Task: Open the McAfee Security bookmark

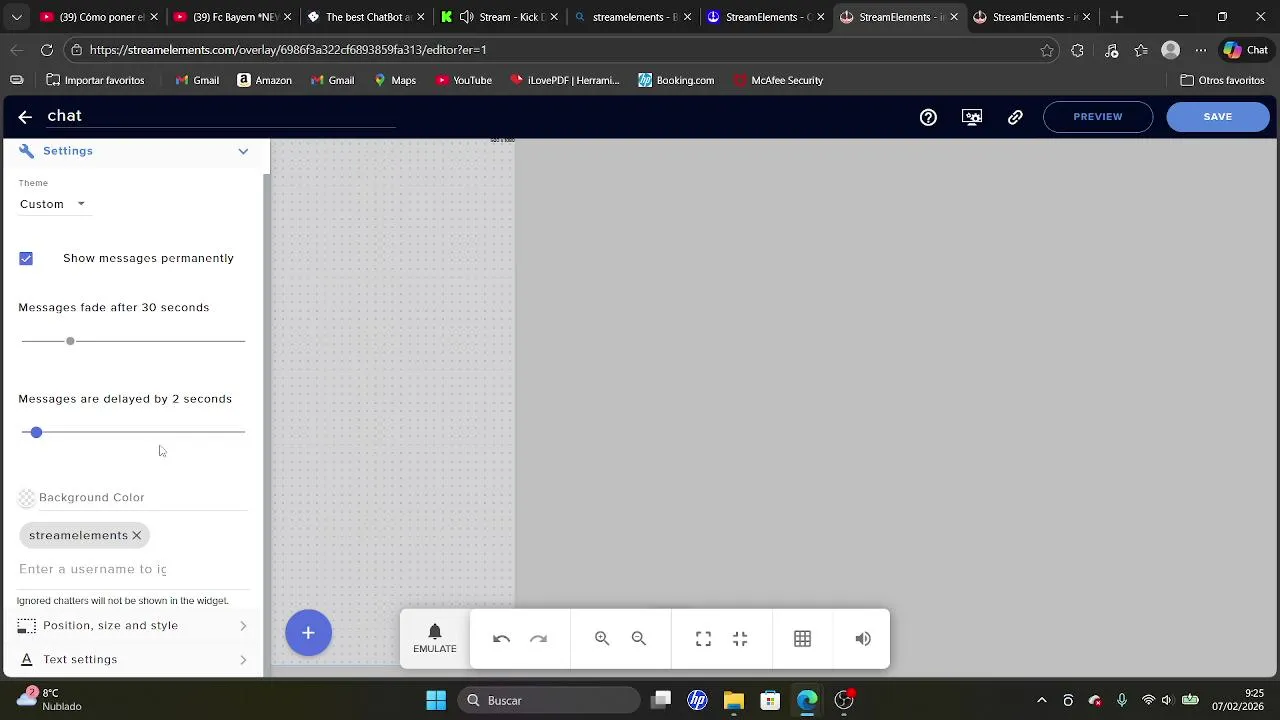Action: click(x=777, y=80)
